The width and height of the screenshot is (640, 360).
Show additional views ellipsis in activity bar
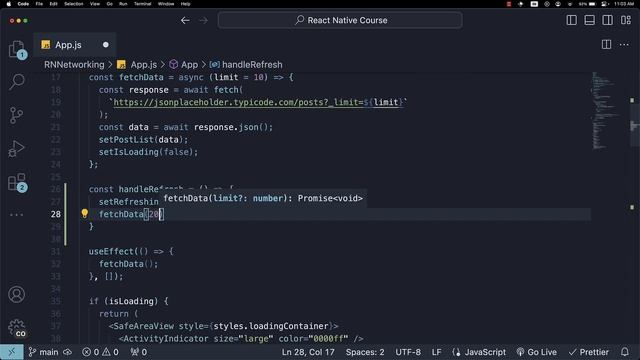17,215
